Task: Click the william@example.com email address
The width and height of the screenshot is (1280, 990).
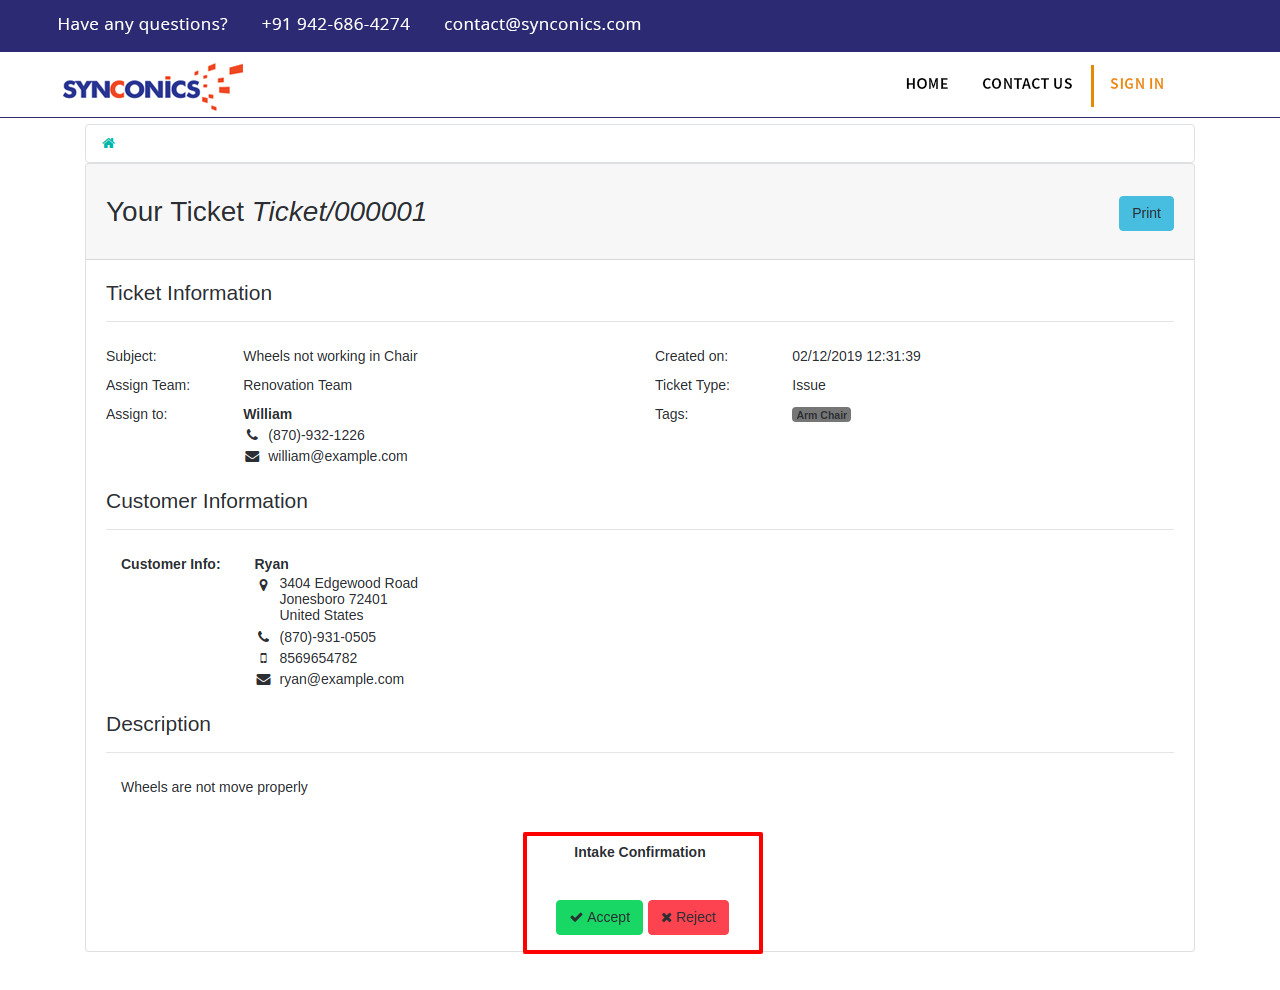Action: tap(337, 456)
